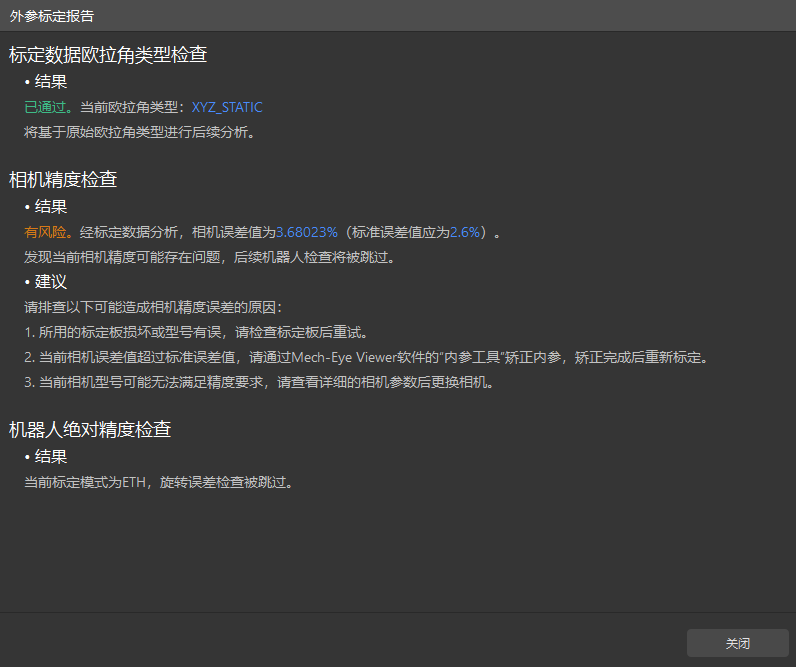This screenshot has height=667, width=796.
Task: Click the 结果 bullet under 相机精度检查
Action: 46,207
